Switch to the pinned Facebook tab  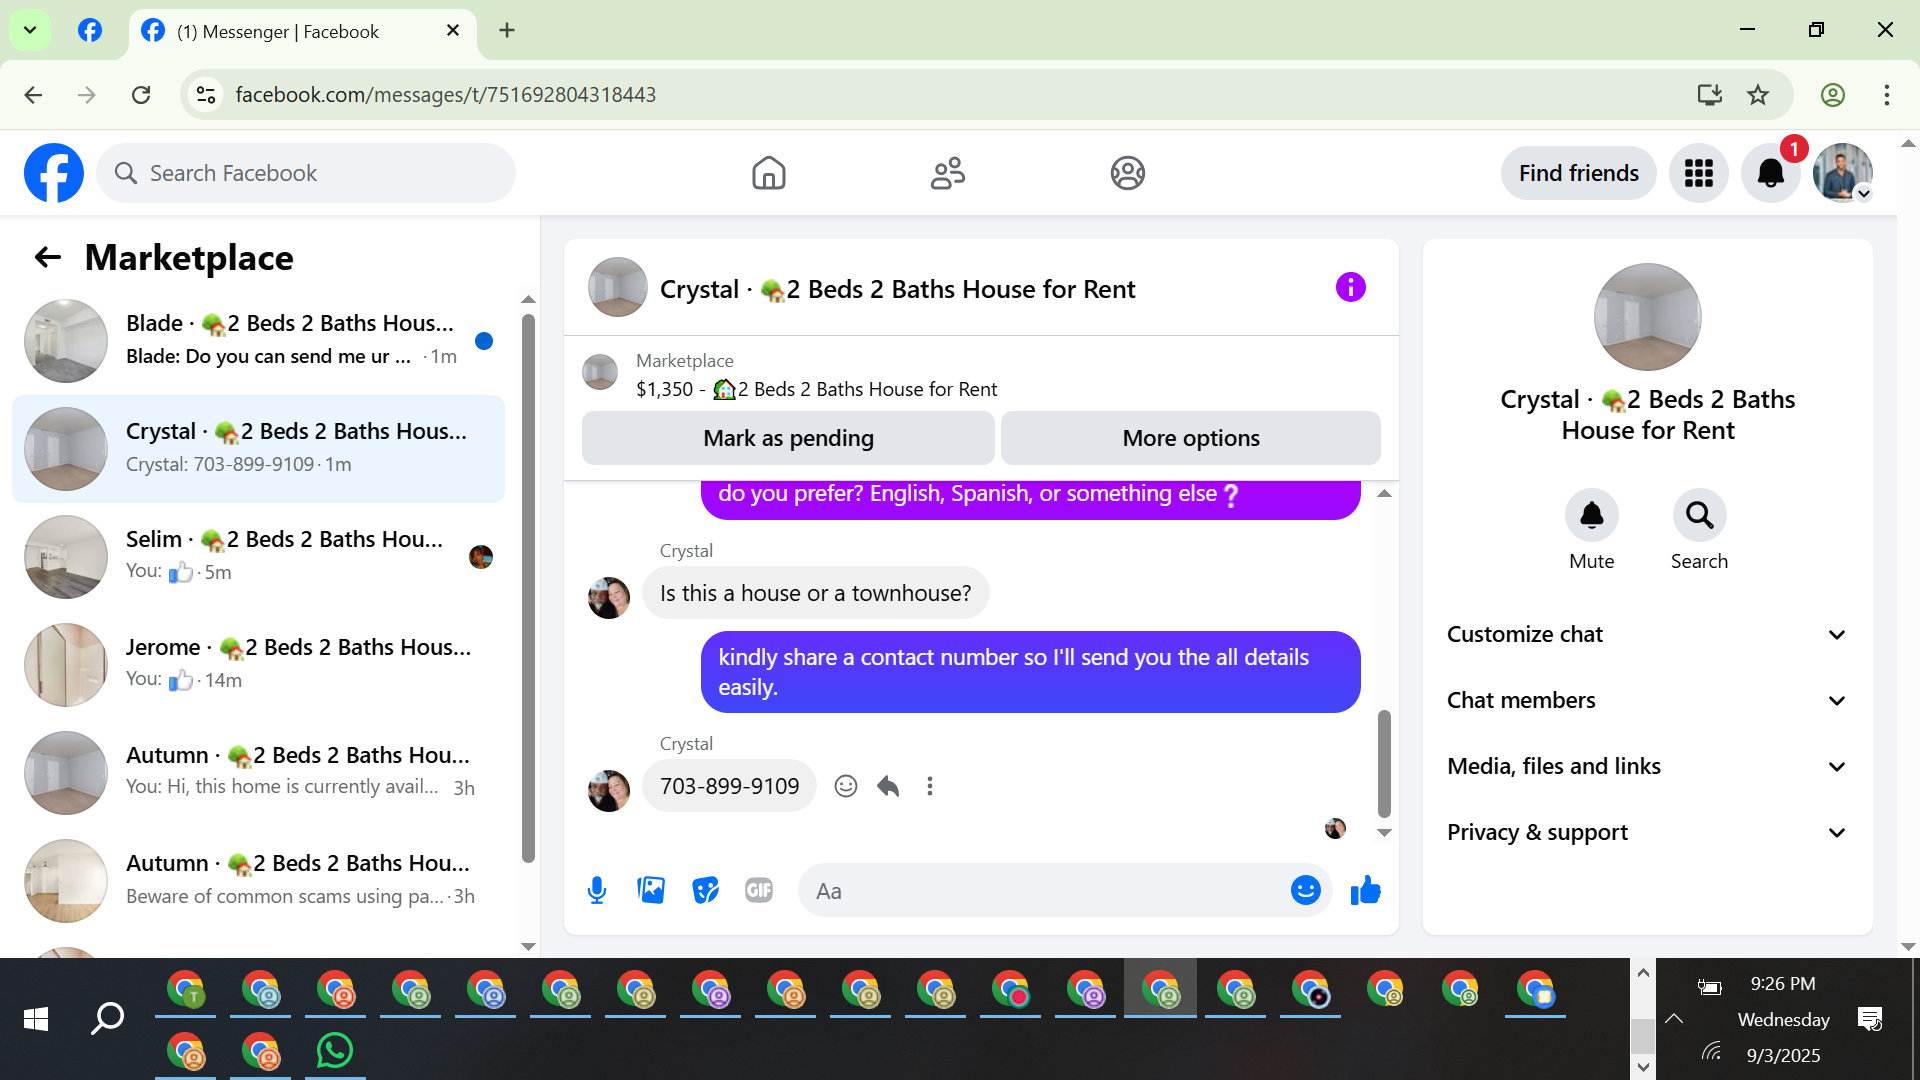(90, 30)
